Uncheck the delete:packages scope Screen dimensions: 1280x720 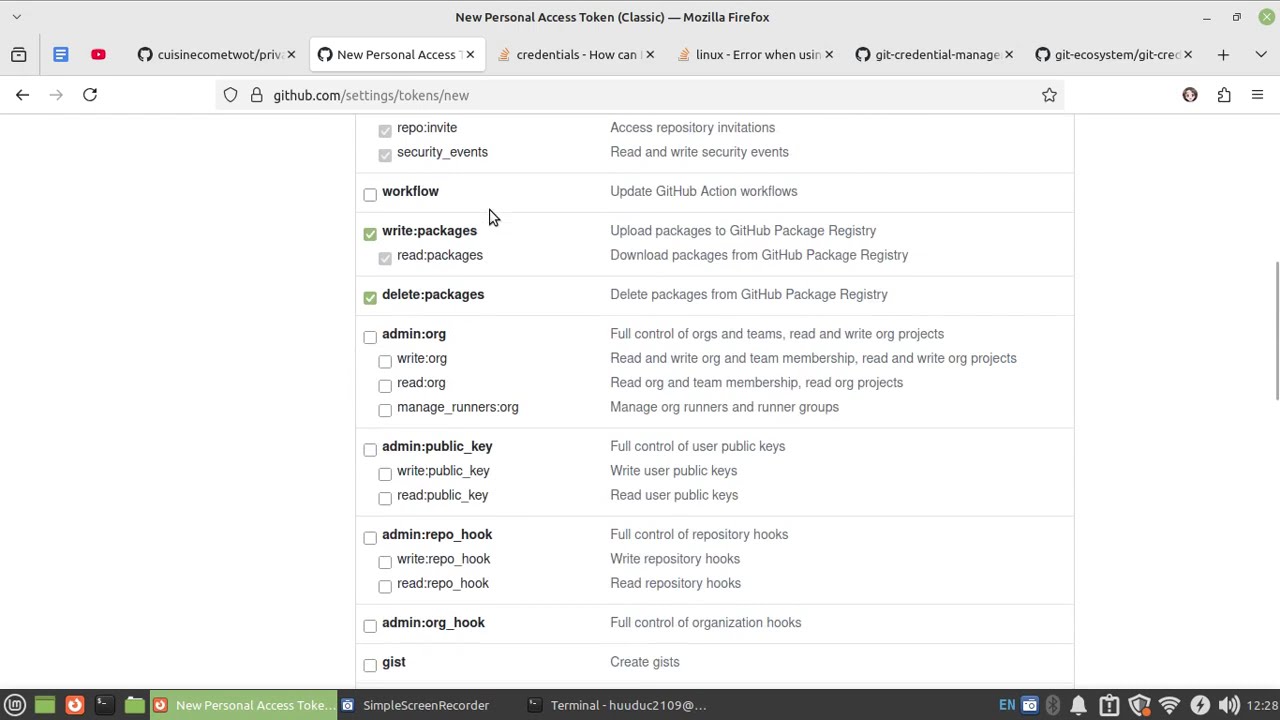(370, 298)
